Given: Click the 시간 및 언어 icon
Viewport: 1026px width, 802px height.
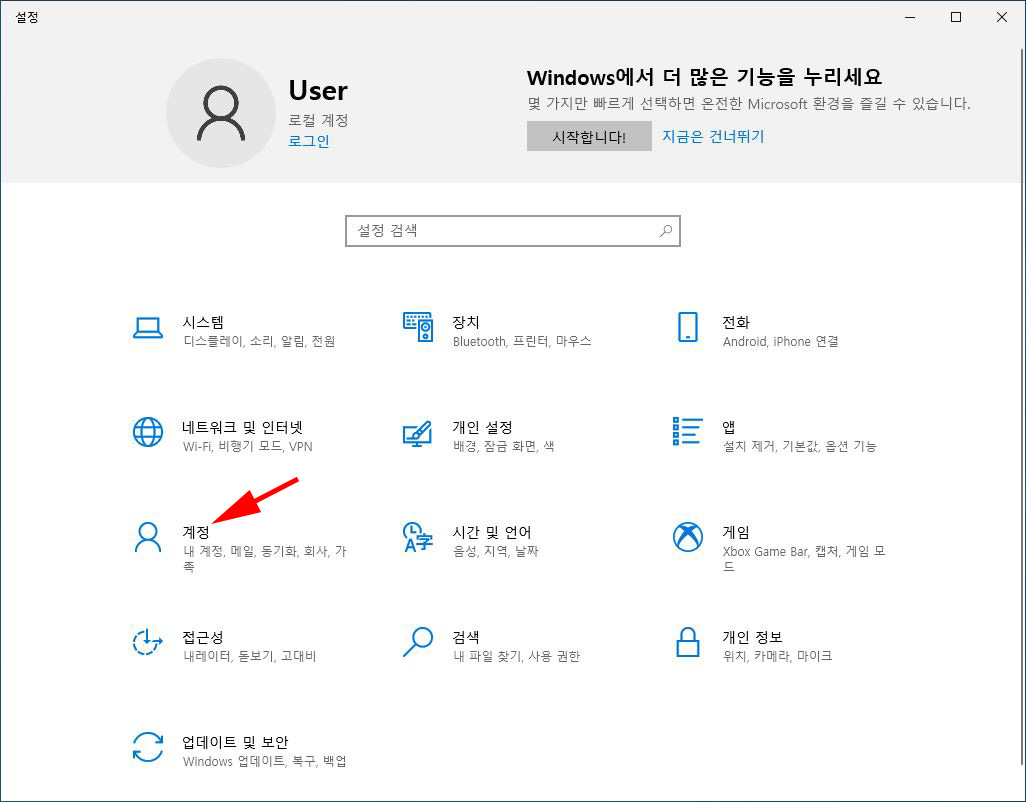Looking at the screenshot, I should [417, 537].
